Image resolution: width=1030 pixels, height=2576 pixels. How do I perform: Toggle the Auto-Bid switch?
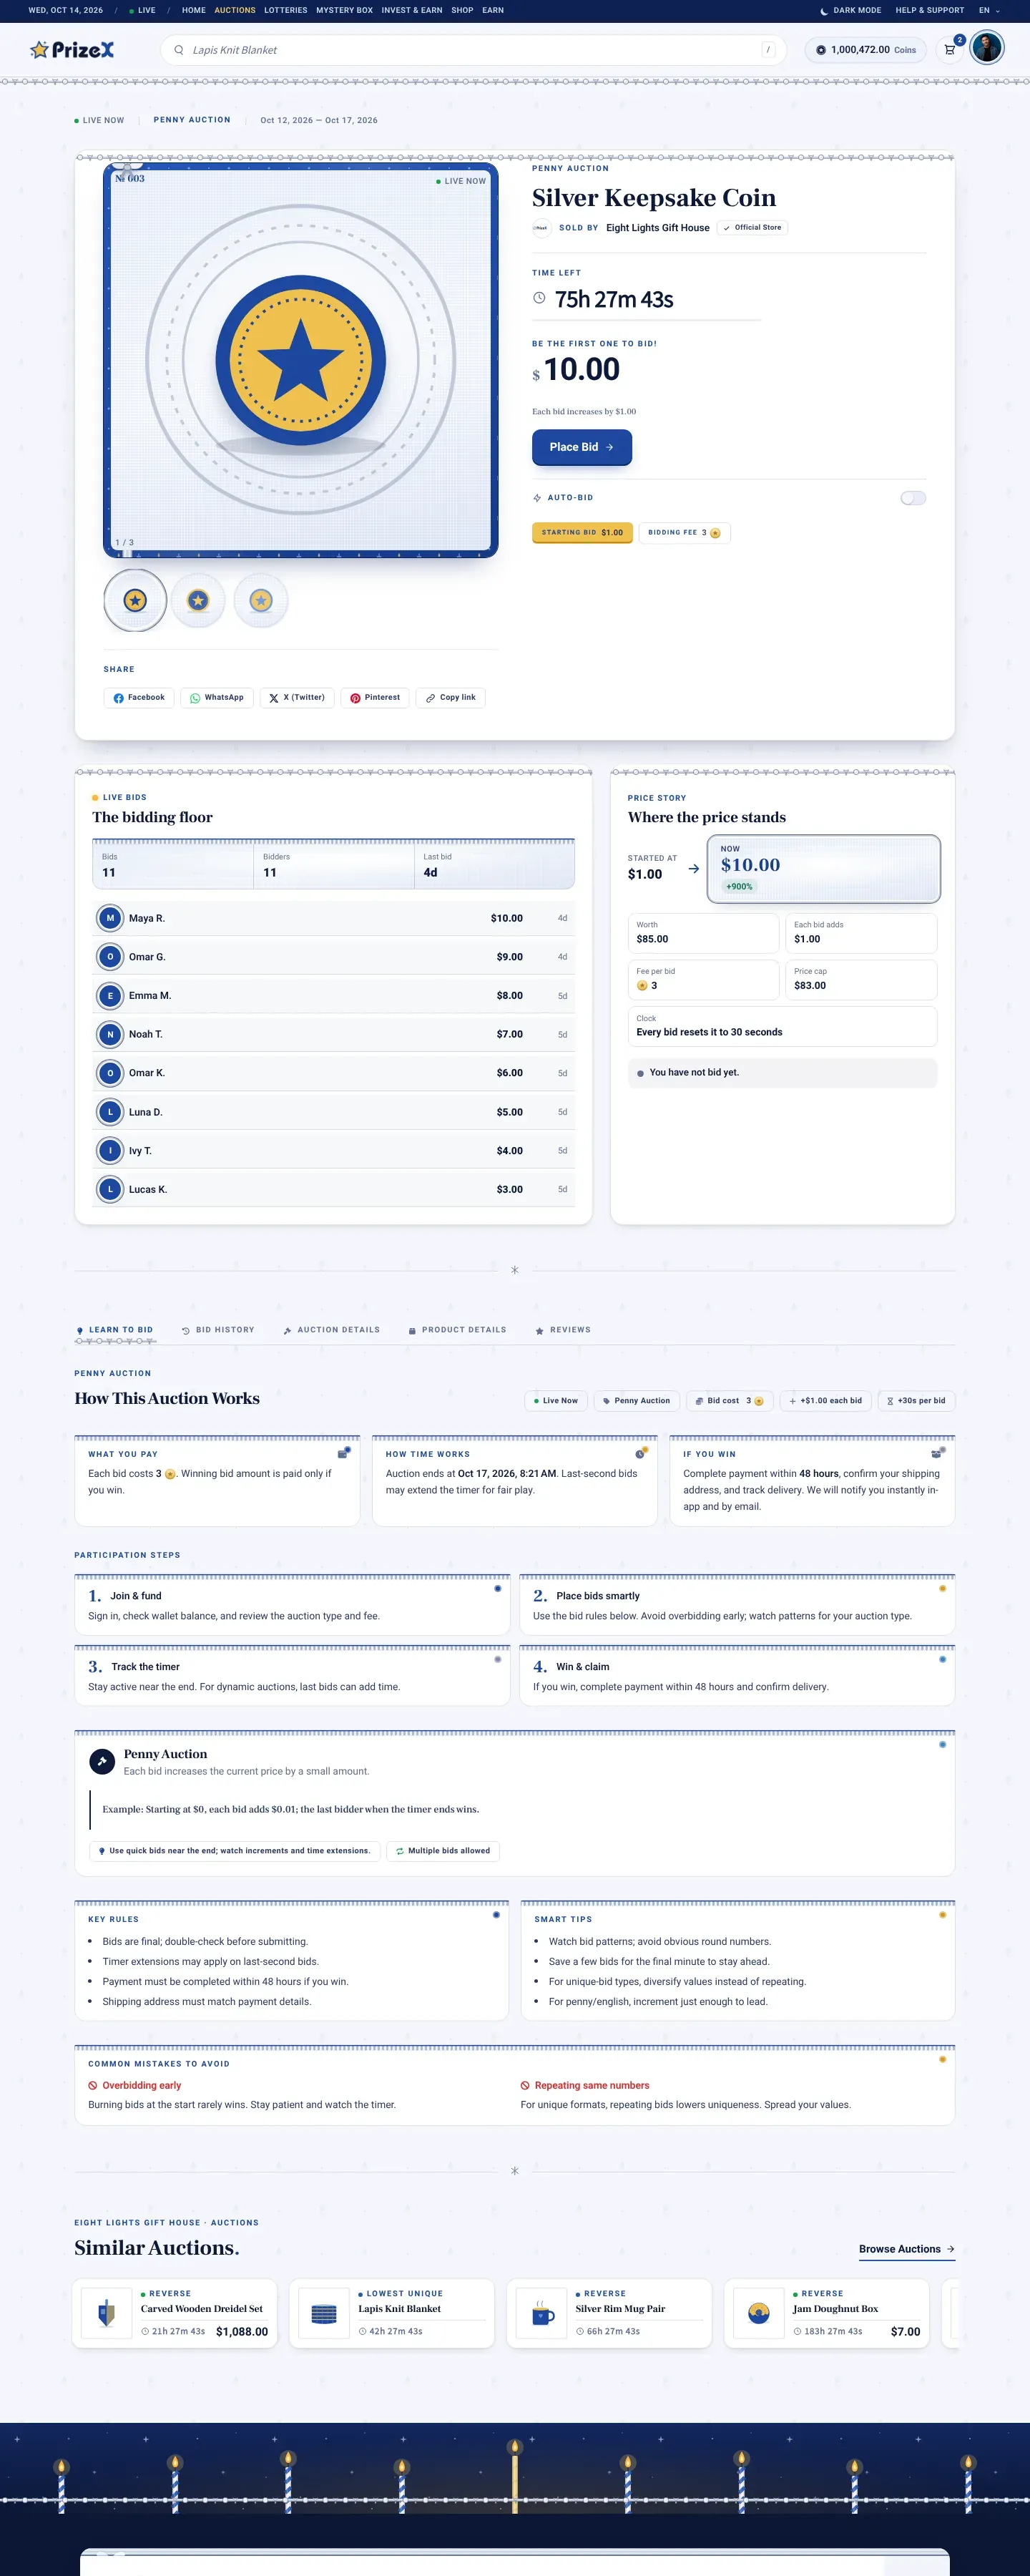pos(913,498)
